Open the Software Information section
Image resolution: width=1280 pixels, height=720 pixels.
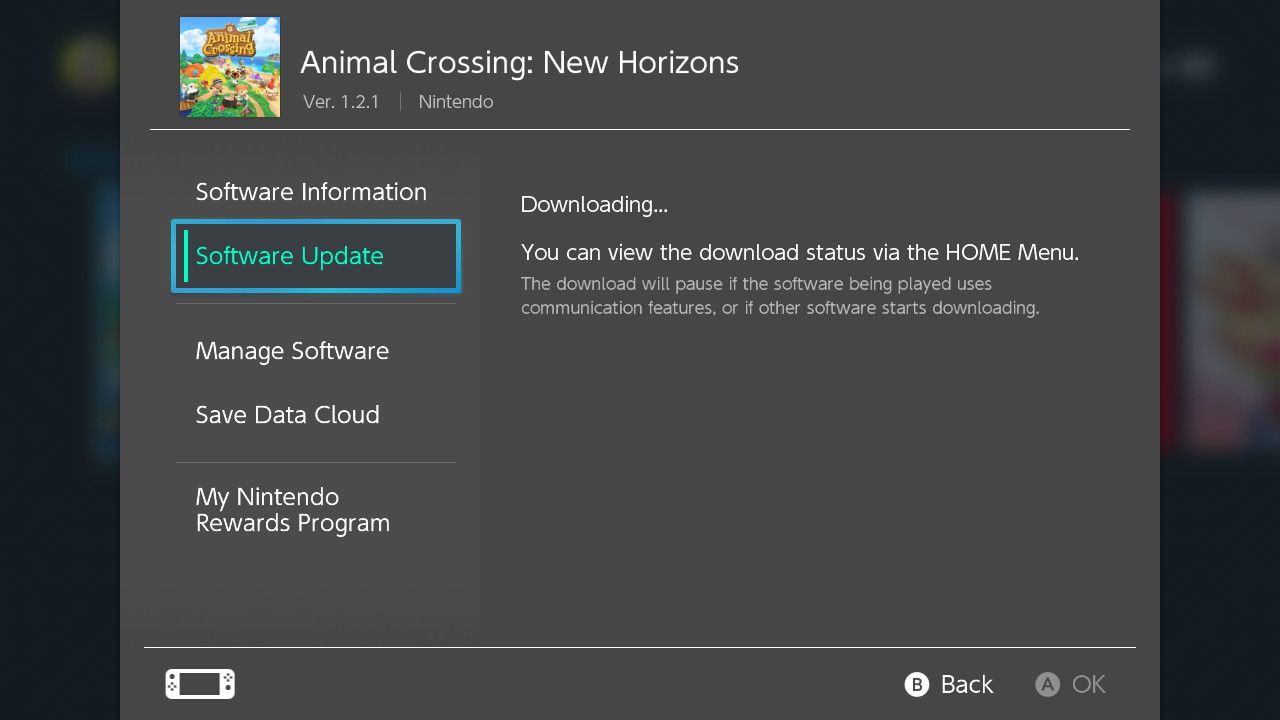311,192
